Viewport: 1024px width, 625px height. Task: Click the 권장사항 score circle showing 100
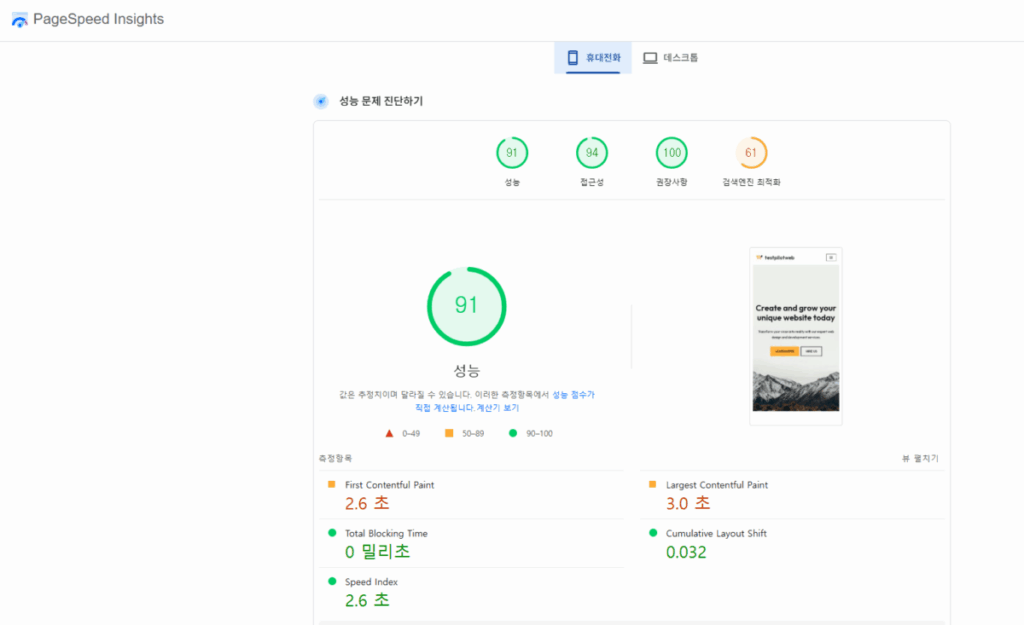pyautogui.click(x=671, y=152)
